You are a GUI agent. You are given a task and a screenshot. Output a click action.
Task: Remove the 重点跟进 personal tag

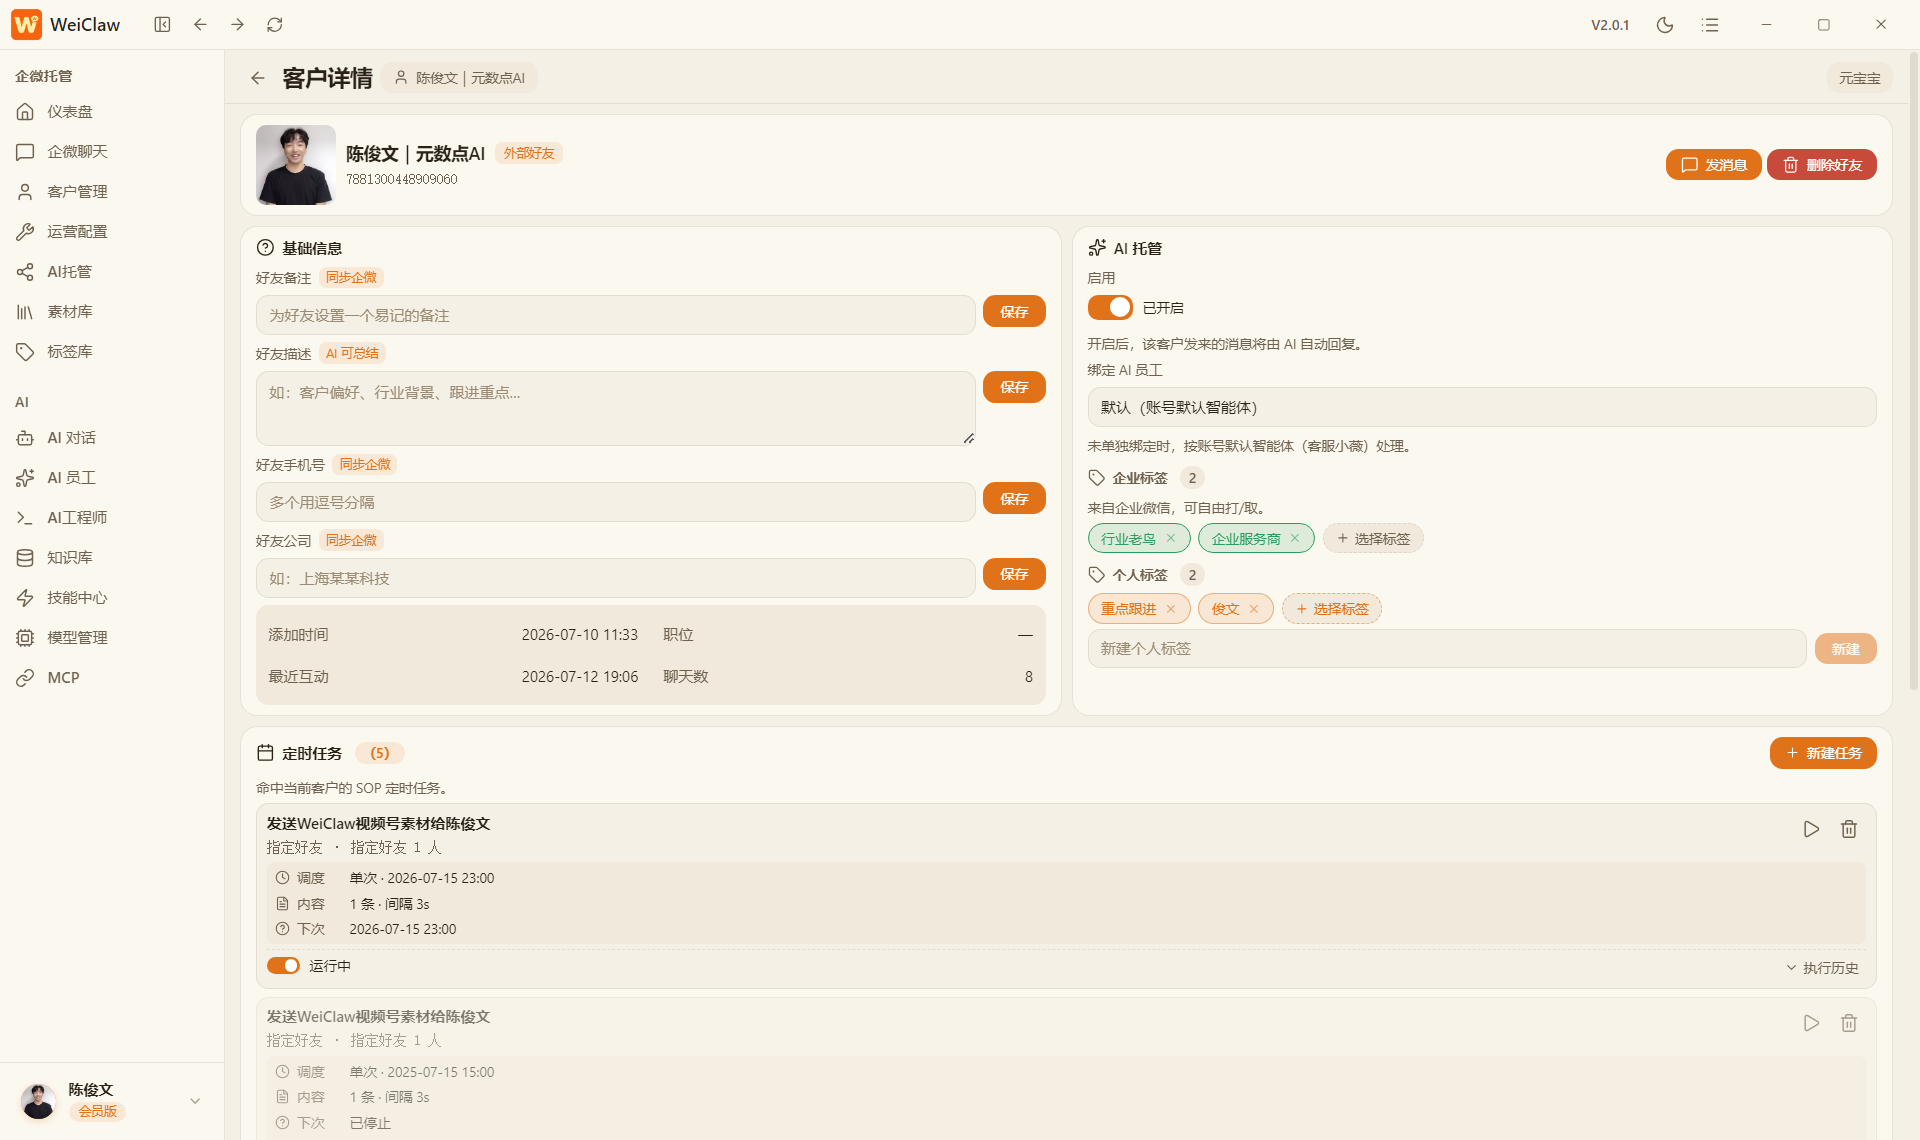coord(1171,609)
